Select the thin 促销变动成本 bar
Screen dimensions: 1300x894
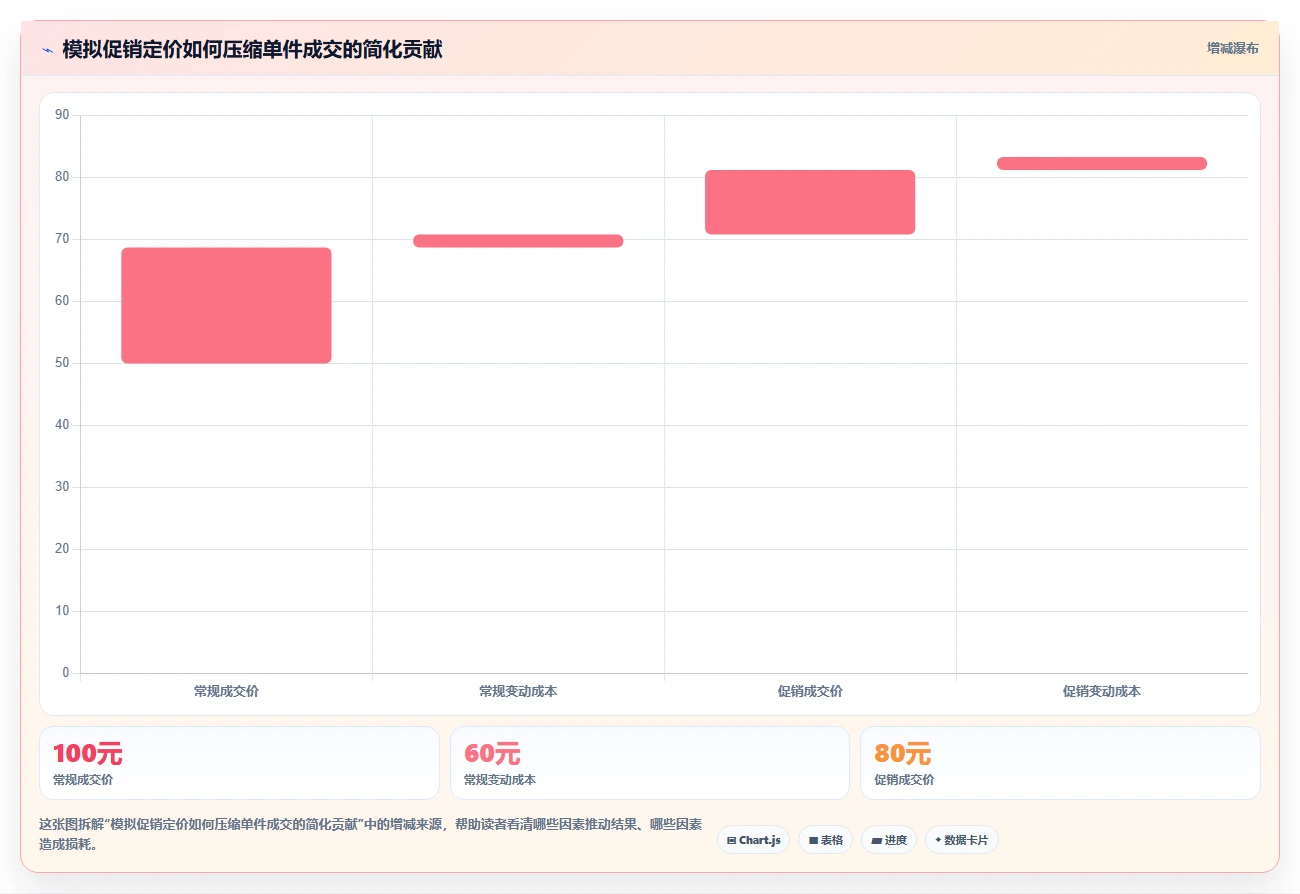click(1102, 163)
